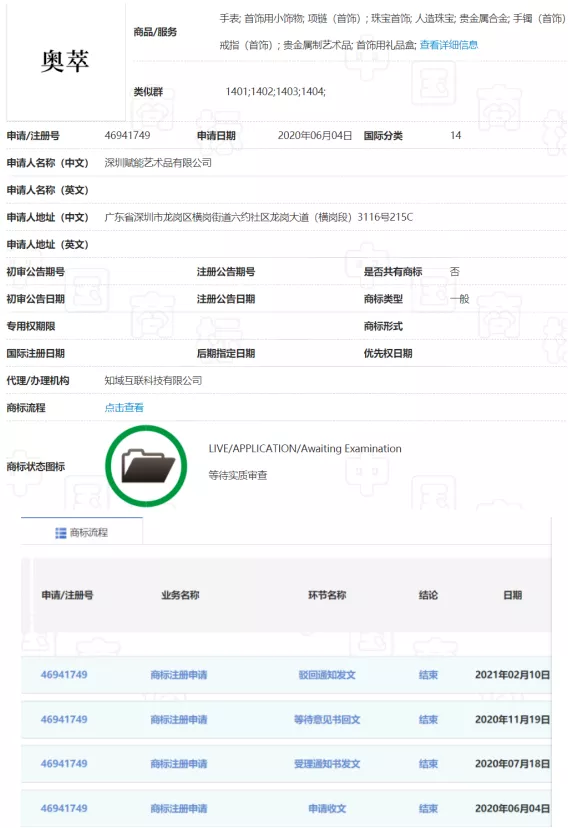This screenshot has height=828, width=568.
Task: Click the 等待意见书回文 step link
Action: tap(327, 720)
